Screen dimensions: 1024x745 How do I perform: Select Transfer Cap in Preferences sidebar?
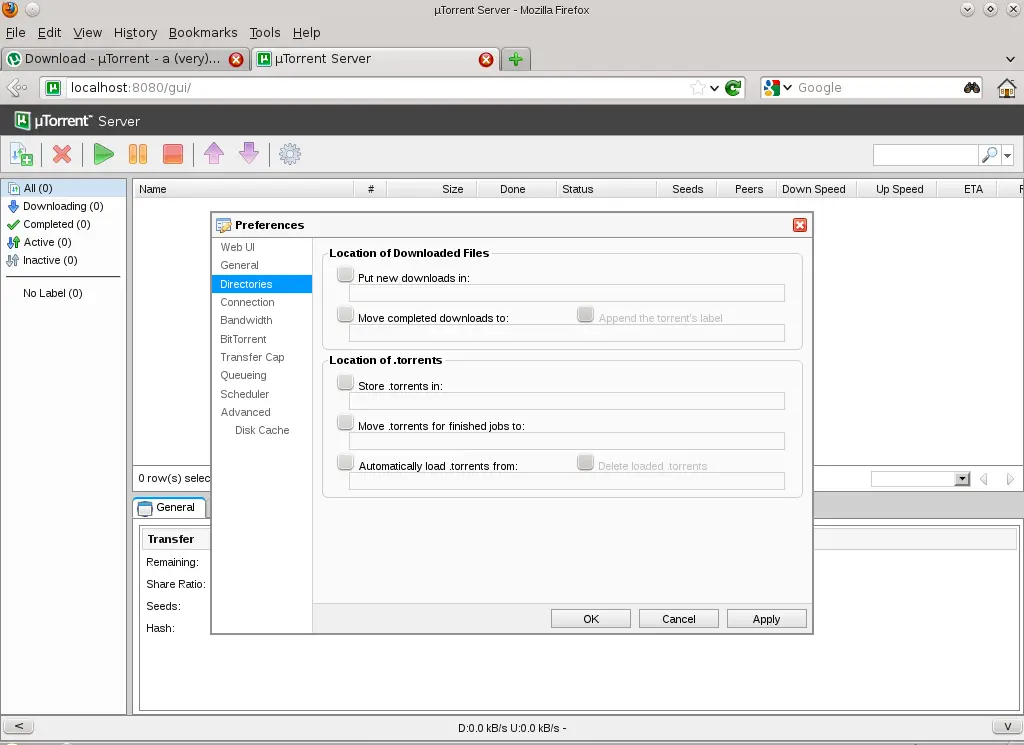252,357
